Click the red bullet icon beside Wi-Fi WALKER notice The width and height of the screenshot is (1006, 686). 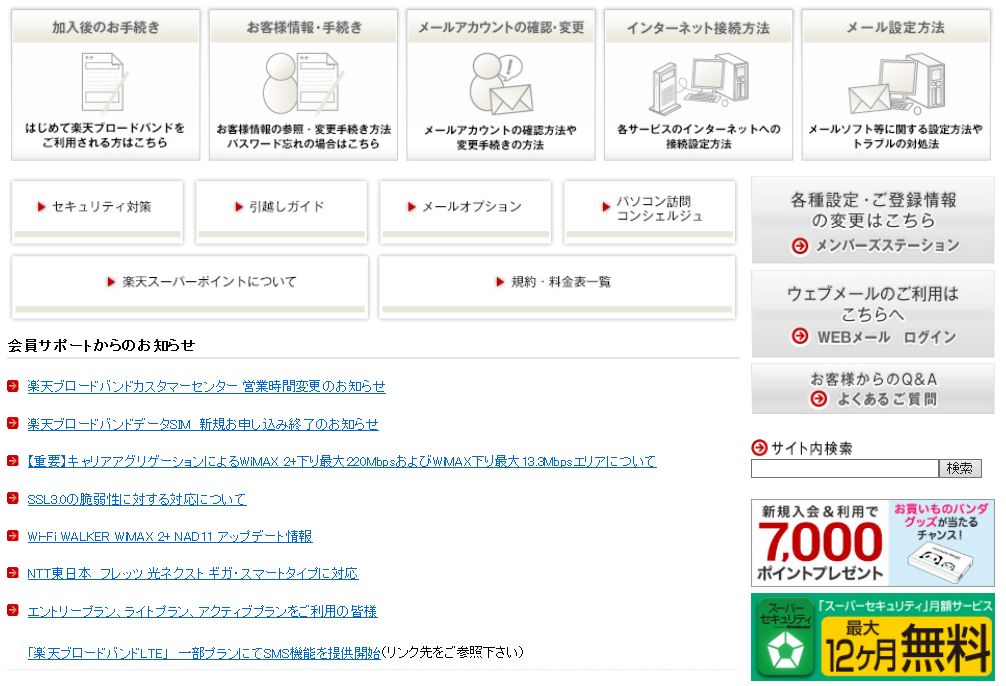coord(12,535)
